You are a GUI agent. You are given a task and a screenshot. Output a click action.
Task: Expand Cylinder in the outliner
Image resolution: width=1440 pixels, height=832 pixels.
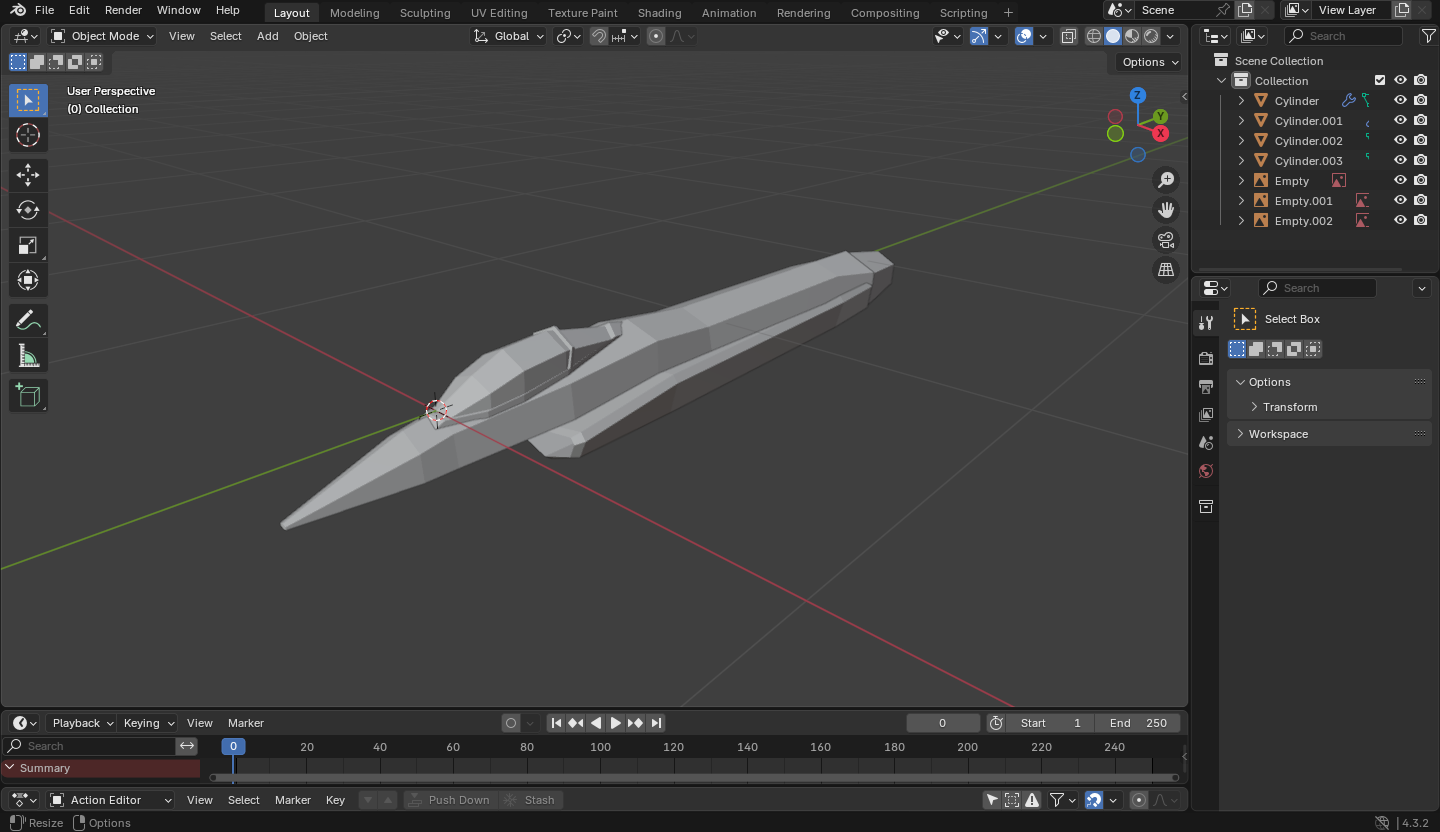tap(1241, 100)
